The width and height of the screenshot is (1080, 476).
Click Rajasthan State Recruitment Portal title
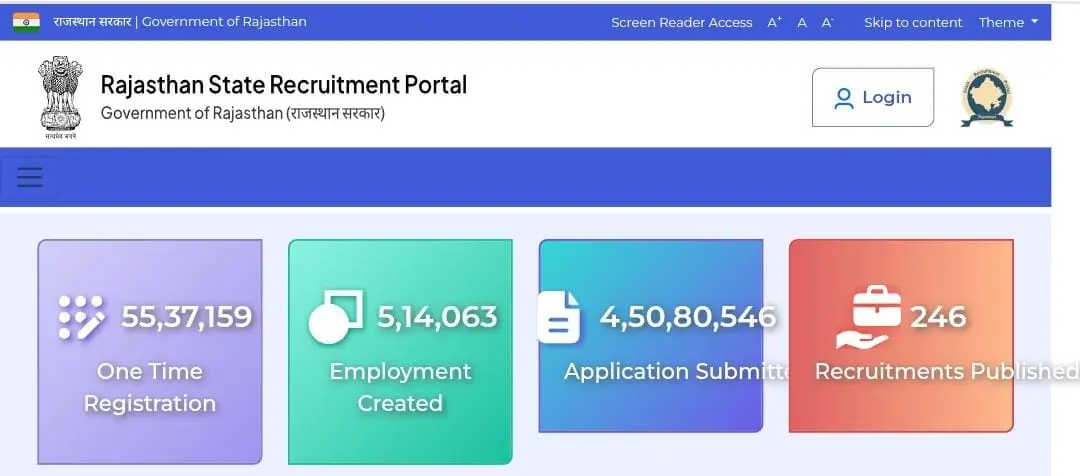pyautogui.click(x=284, y=85)
